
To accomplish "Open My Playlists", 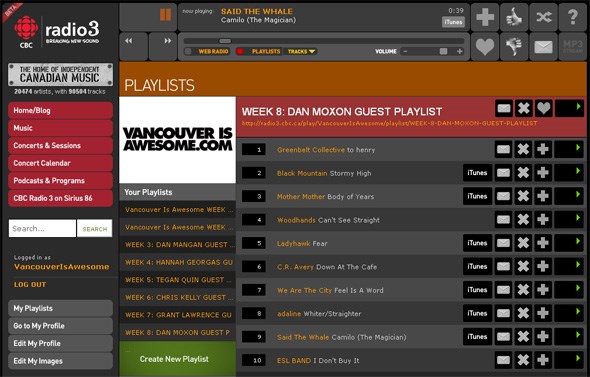I will click(x=60, y=308).
